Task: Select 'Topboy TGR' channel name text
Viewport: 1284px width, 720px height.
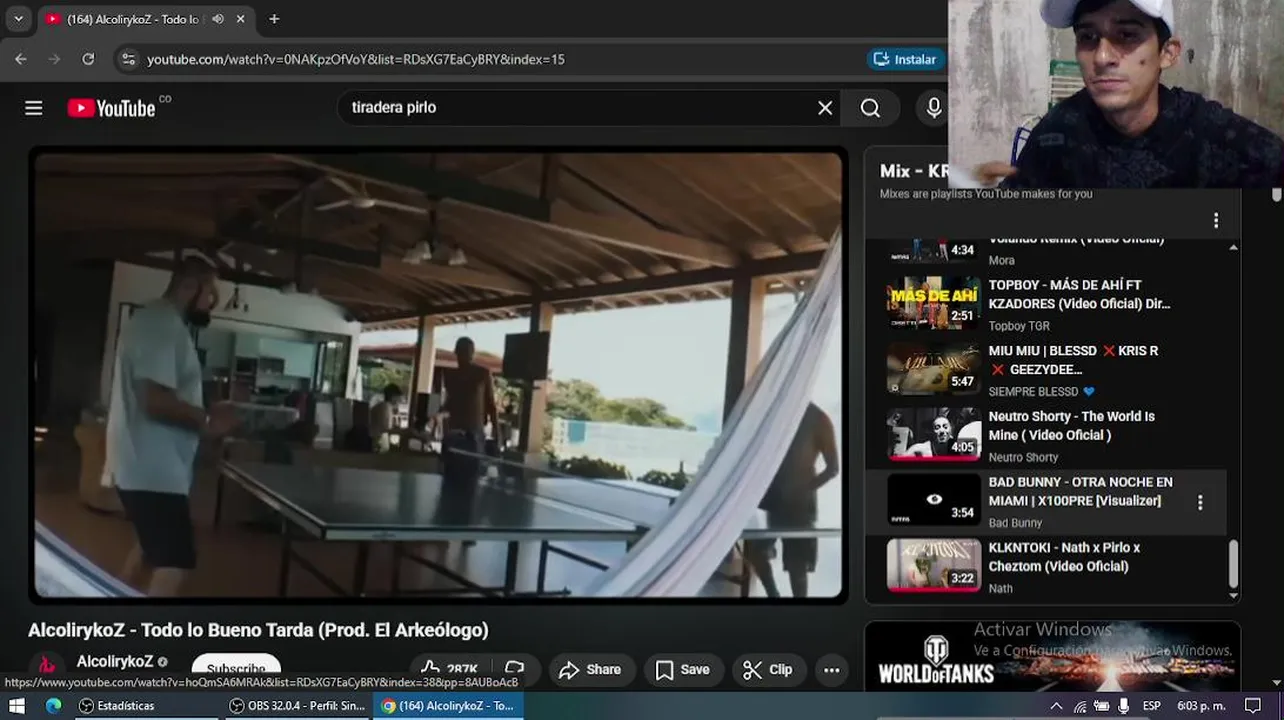Action: click(x=1019, y=326)
